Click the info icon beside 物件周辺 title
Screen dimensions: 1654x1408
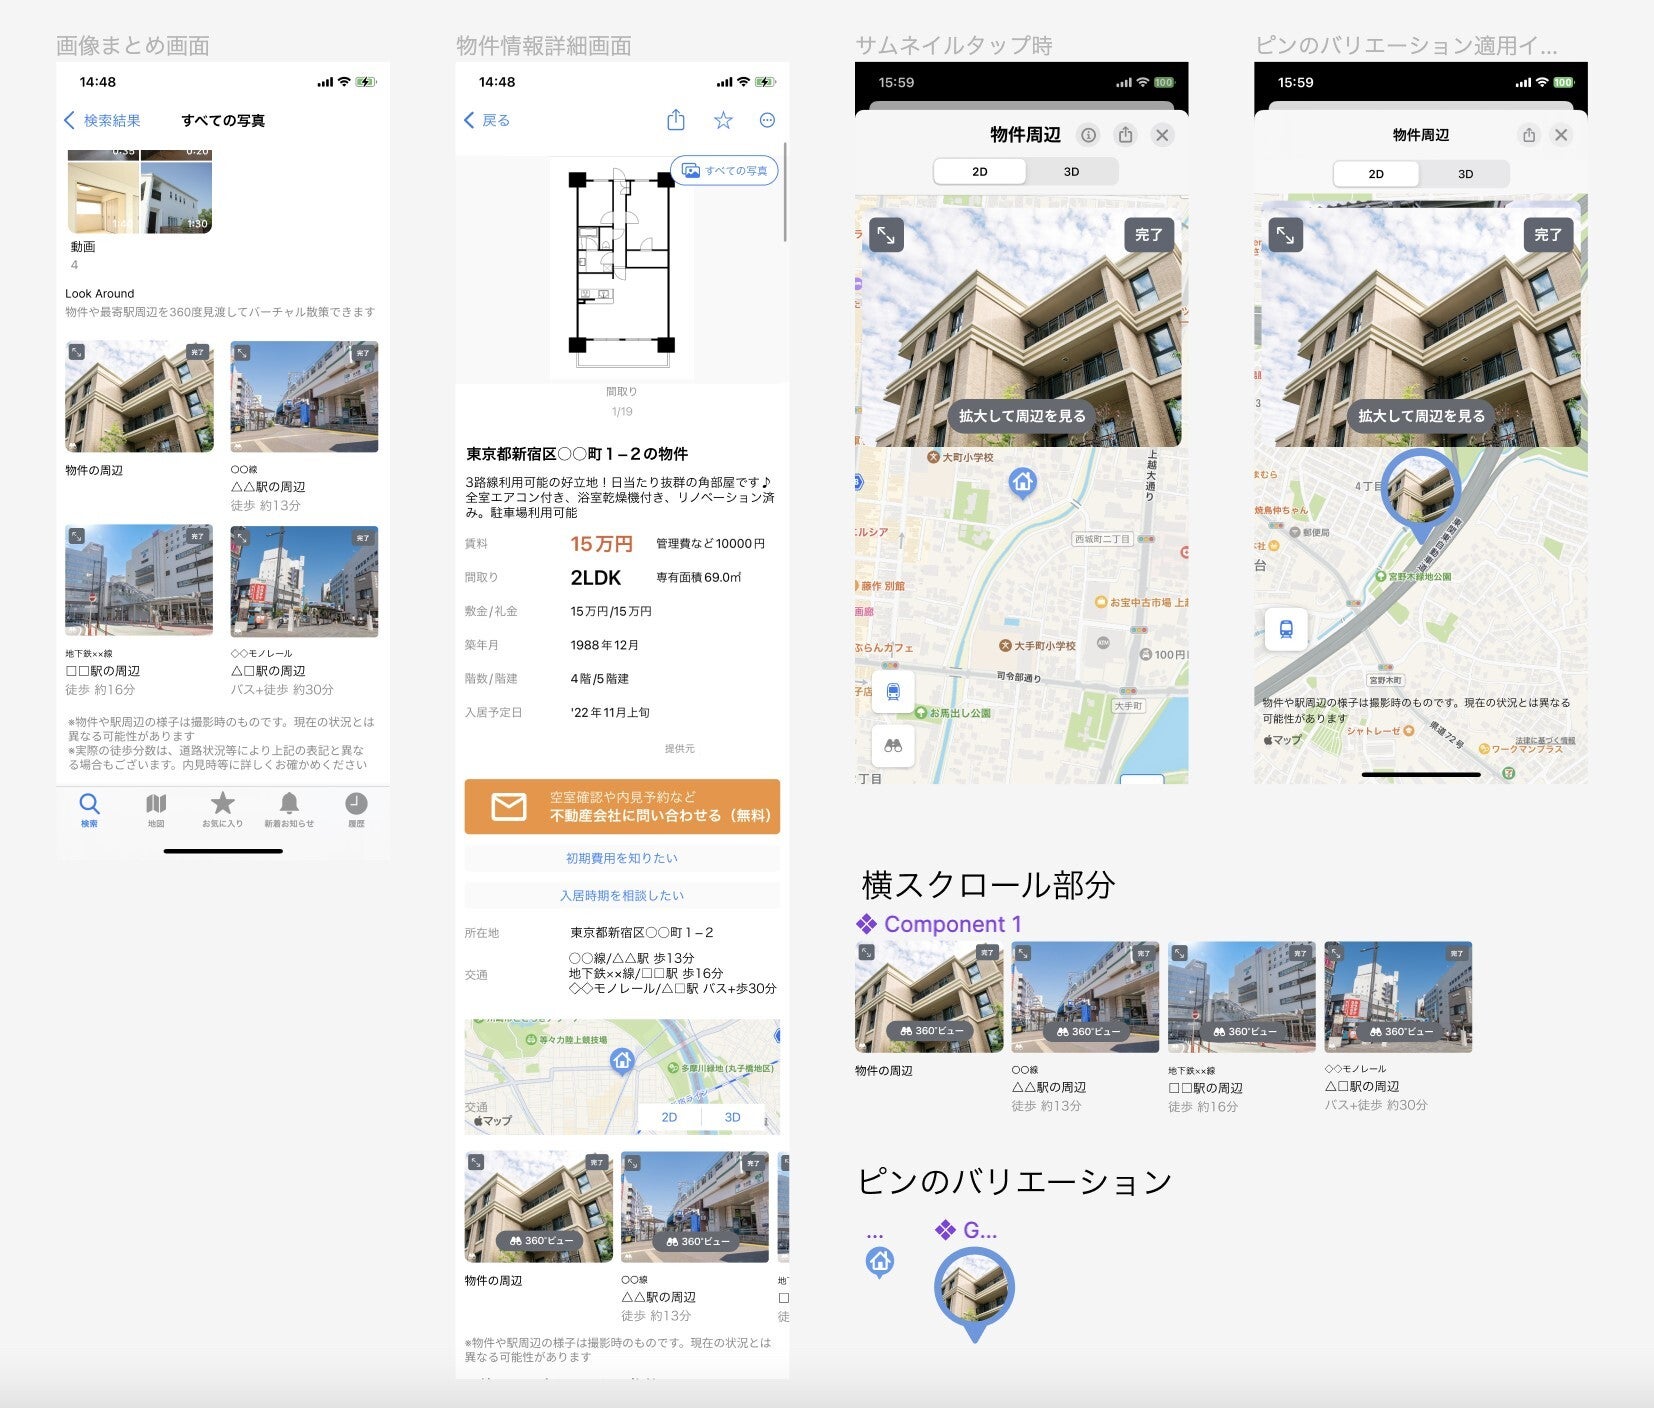(1088, 135)
